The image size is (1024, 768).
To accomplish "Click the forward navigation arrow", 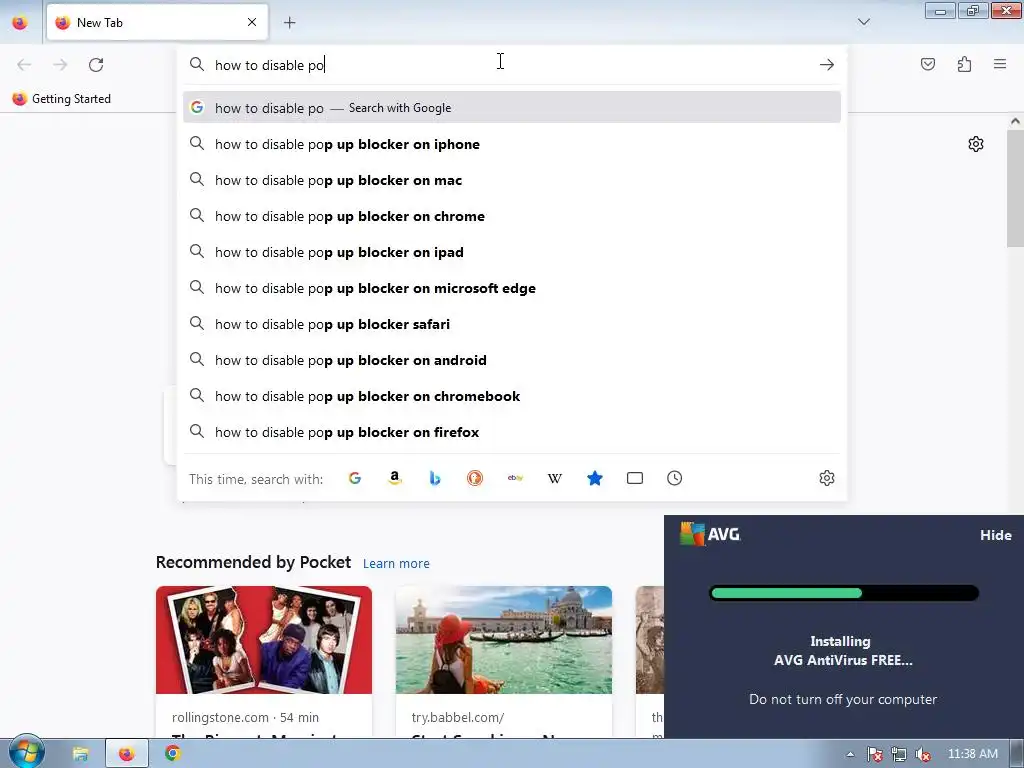I will 60,65.
